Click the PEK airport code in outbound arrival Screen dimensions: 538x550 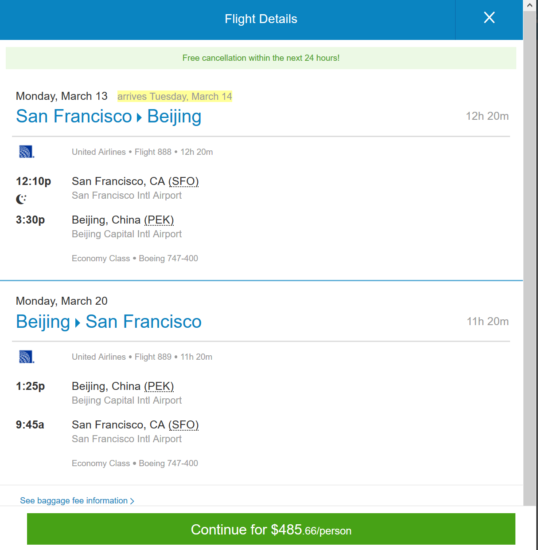159,220
